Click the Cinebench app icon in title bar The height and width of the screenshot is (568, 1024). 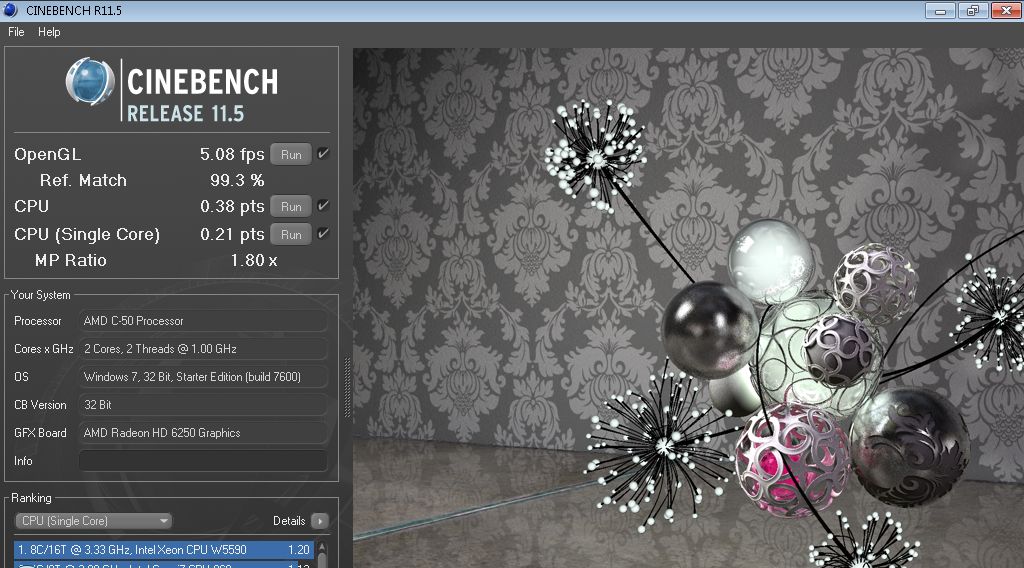pyautogui.click(x=10, y=10)
